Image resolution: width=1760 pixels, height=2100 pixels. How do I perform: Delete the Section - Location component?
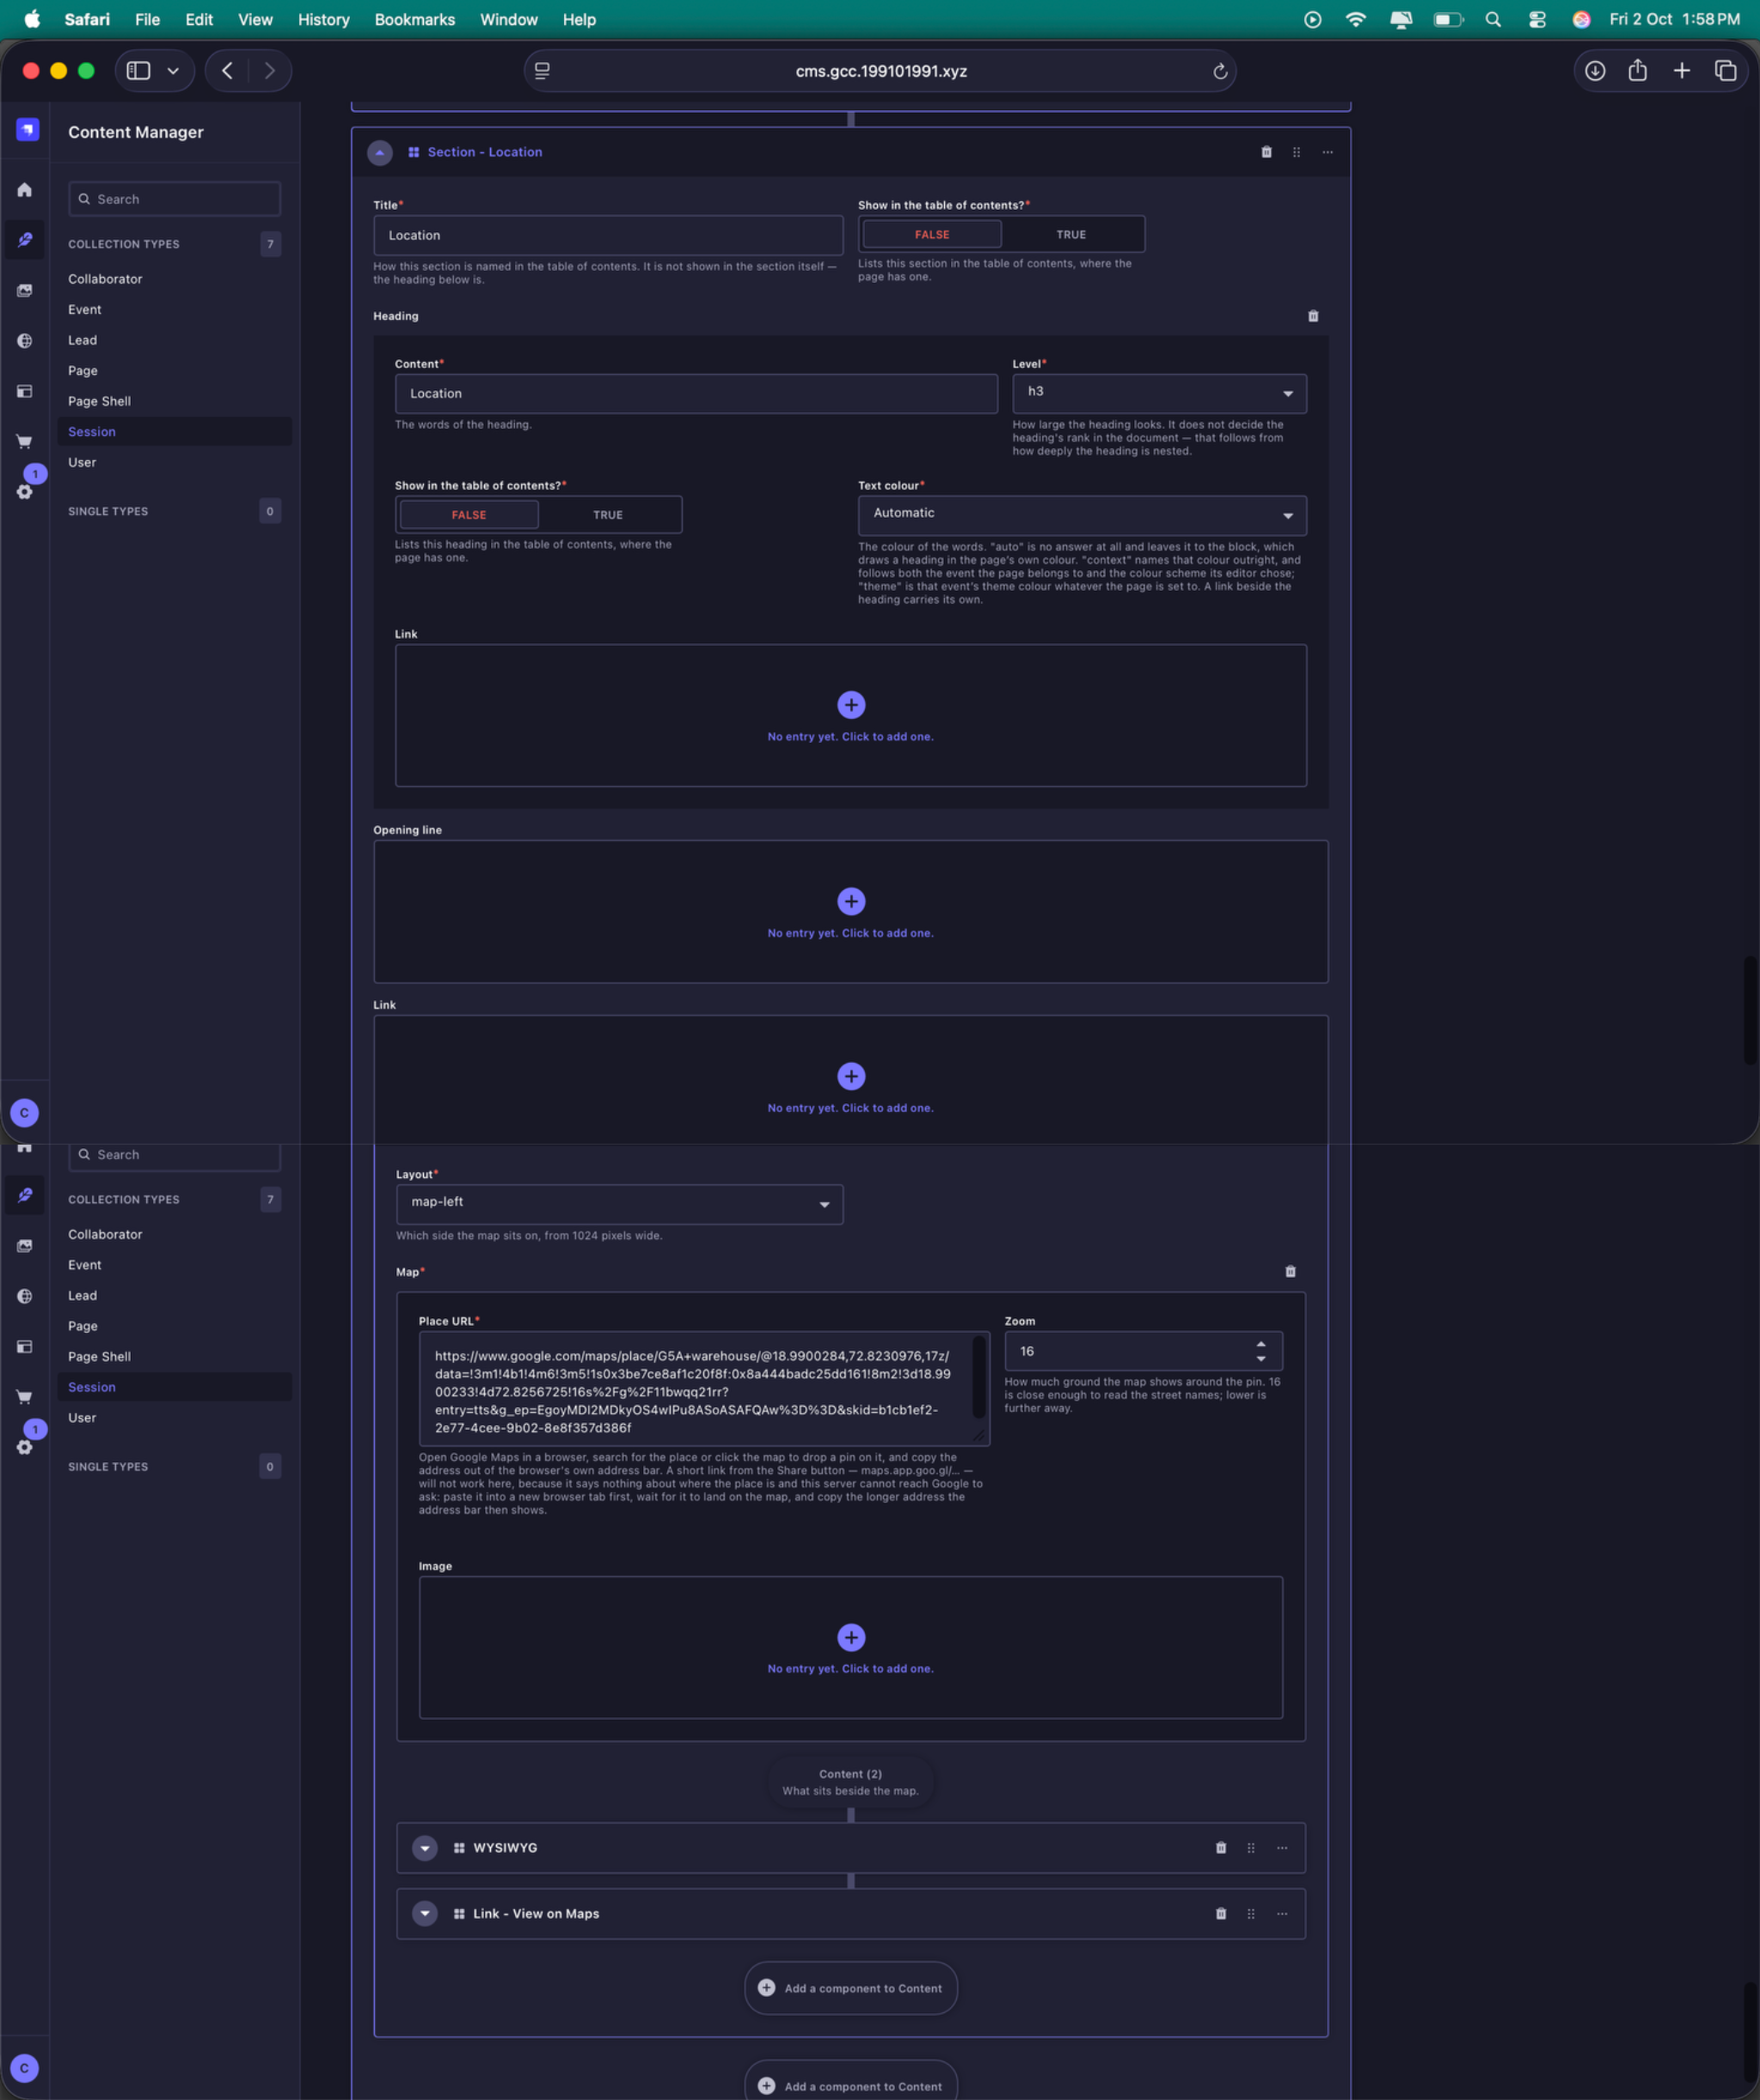[1266, 152]
